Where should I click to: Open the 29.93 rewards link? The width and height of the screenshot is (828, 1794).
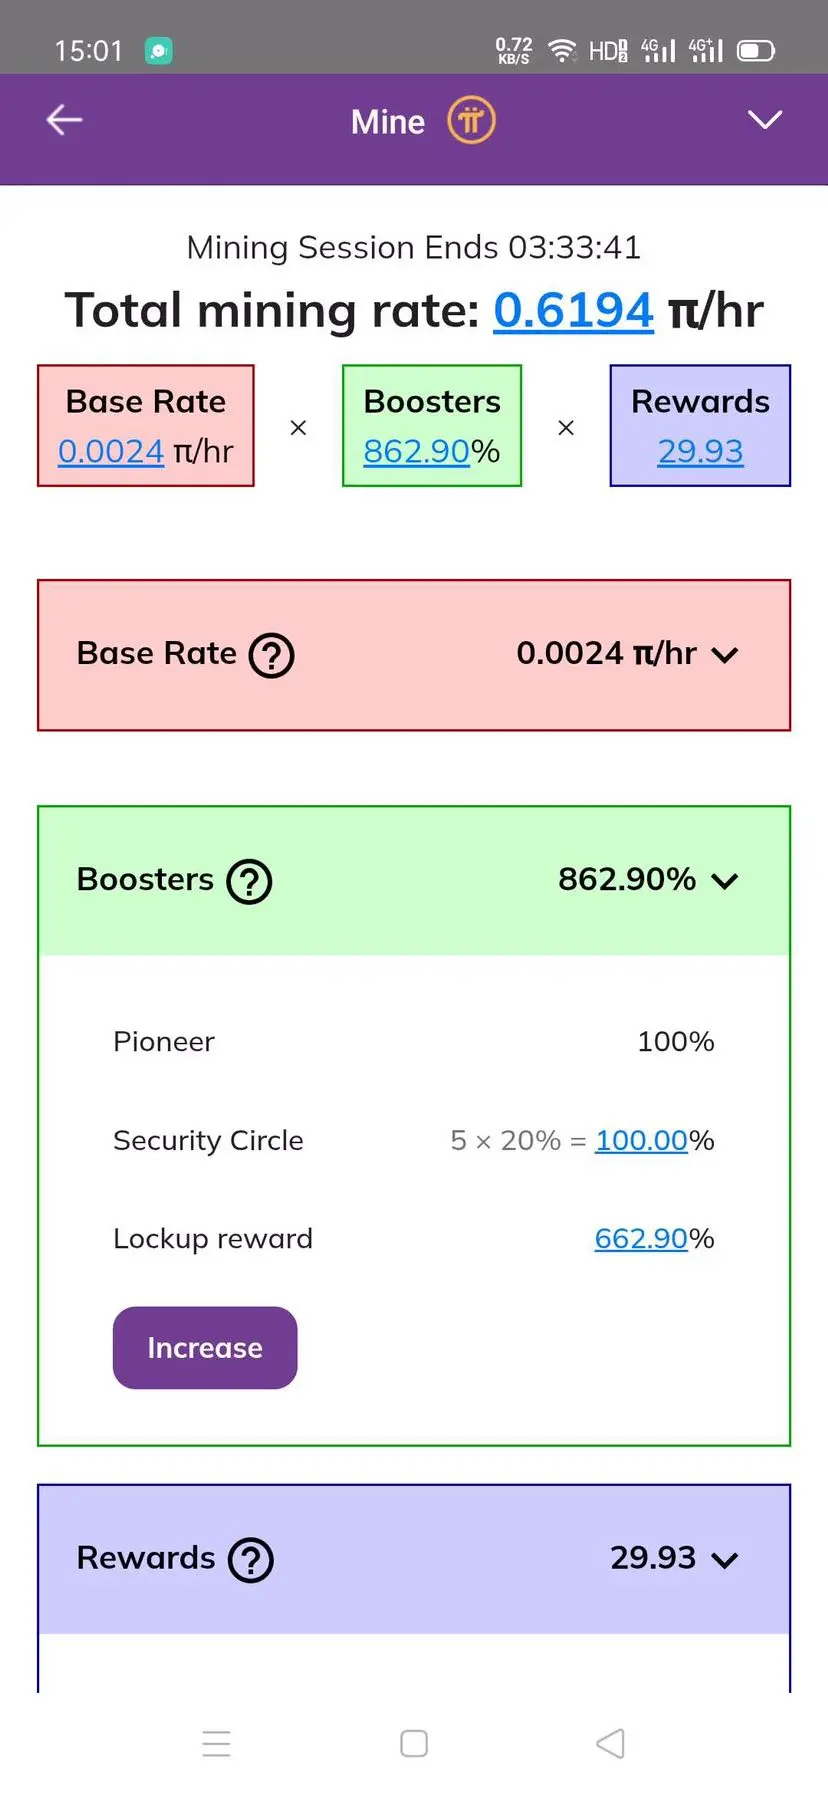[x=700, y=452]
